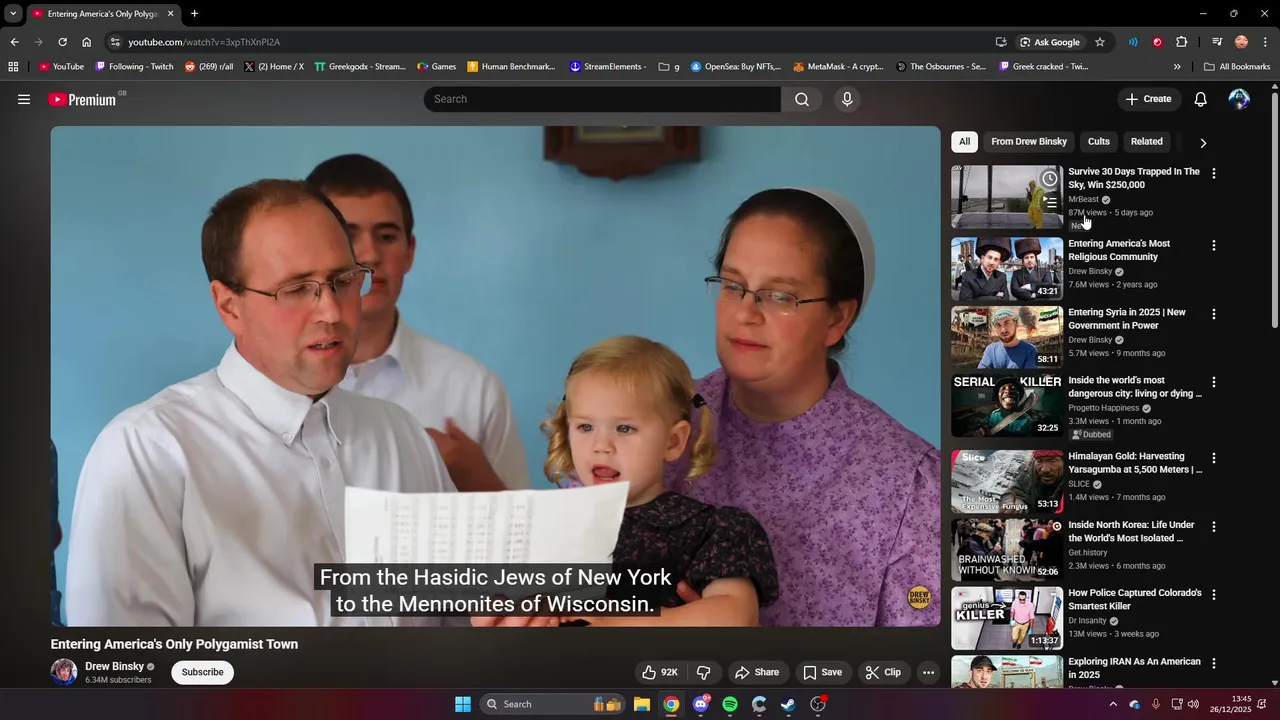Select the All filter chip
The height and width of the screenshot is (720, 1280).
coord(964,142)
